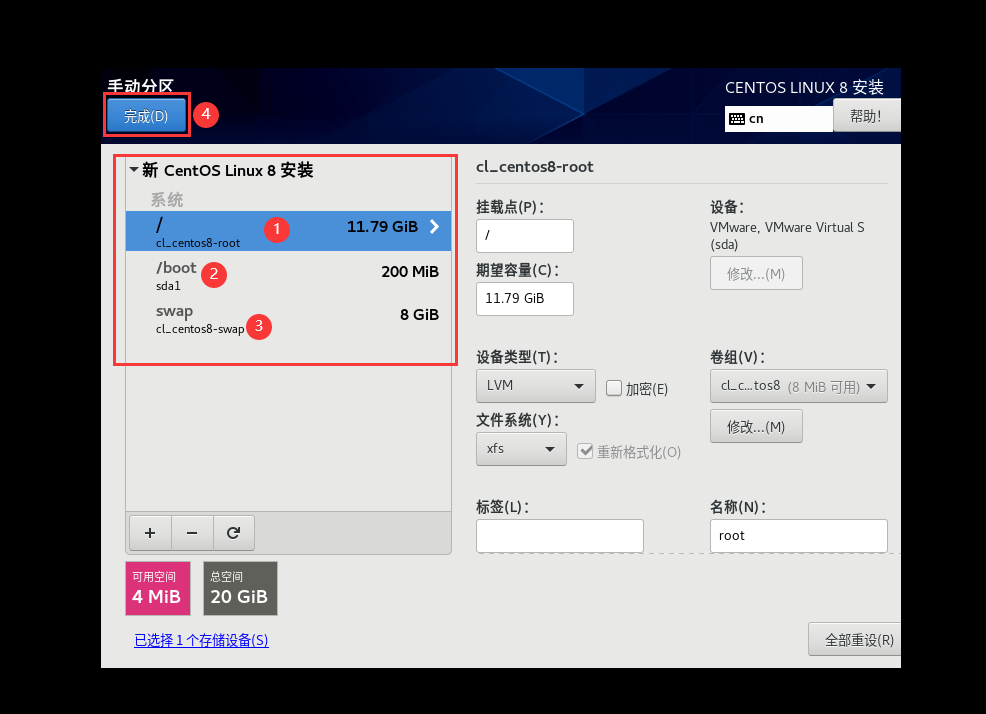Click the chevron arrow on the root partition row
This screenshot has height=714, width=986.
tap(435, 226)
